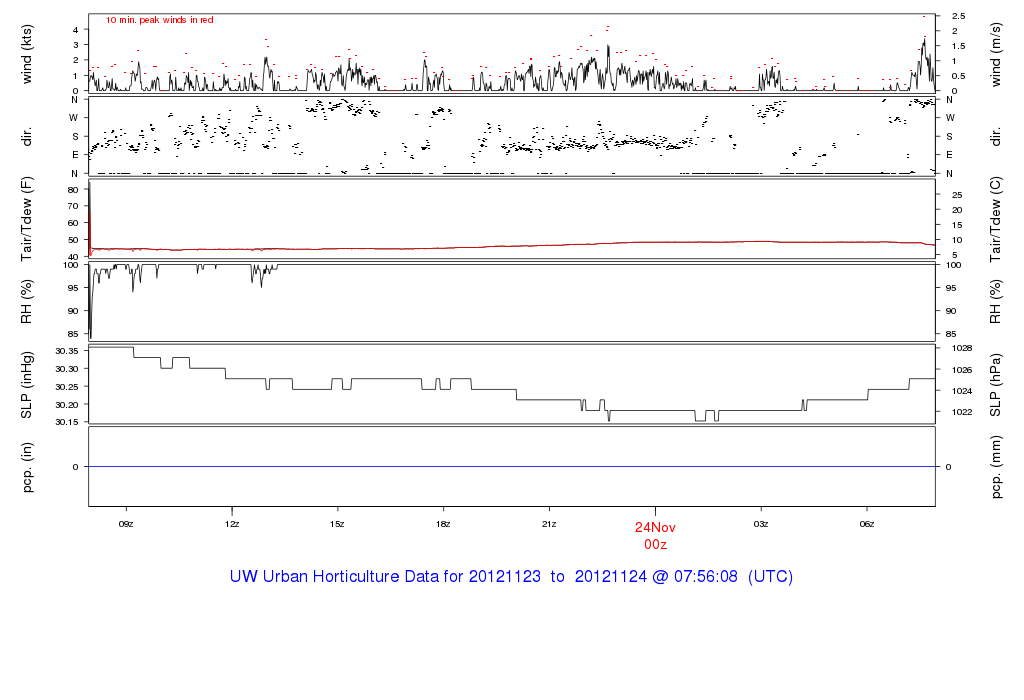This screenshot has height=700, width=1024.
Task: Click the 'wind (m/s)' right axis label
Action: click(x=995, y=54)
